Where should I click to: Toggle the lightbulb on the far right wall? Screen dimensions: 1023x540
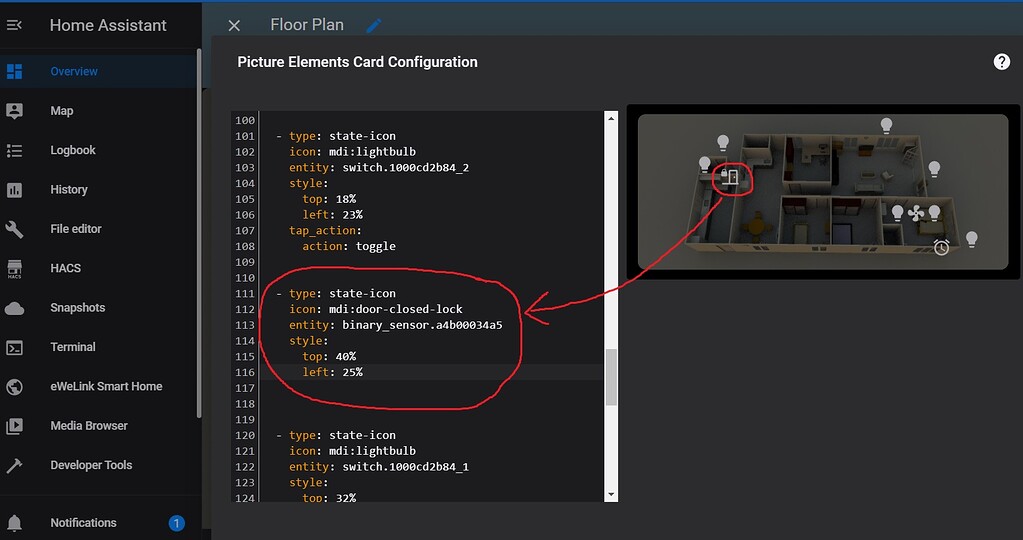coord(934,169)
